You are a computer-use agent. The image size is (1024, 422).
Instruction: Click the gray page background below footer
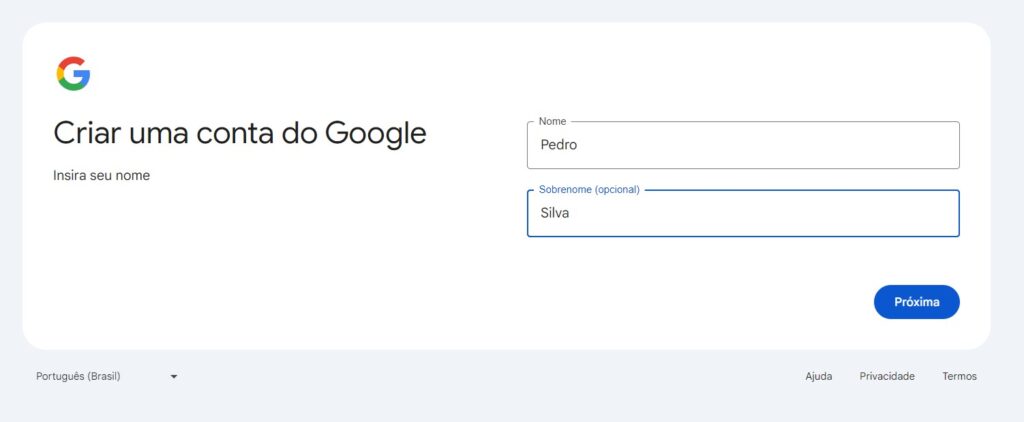pyautogui.click(x=512, y=405)
